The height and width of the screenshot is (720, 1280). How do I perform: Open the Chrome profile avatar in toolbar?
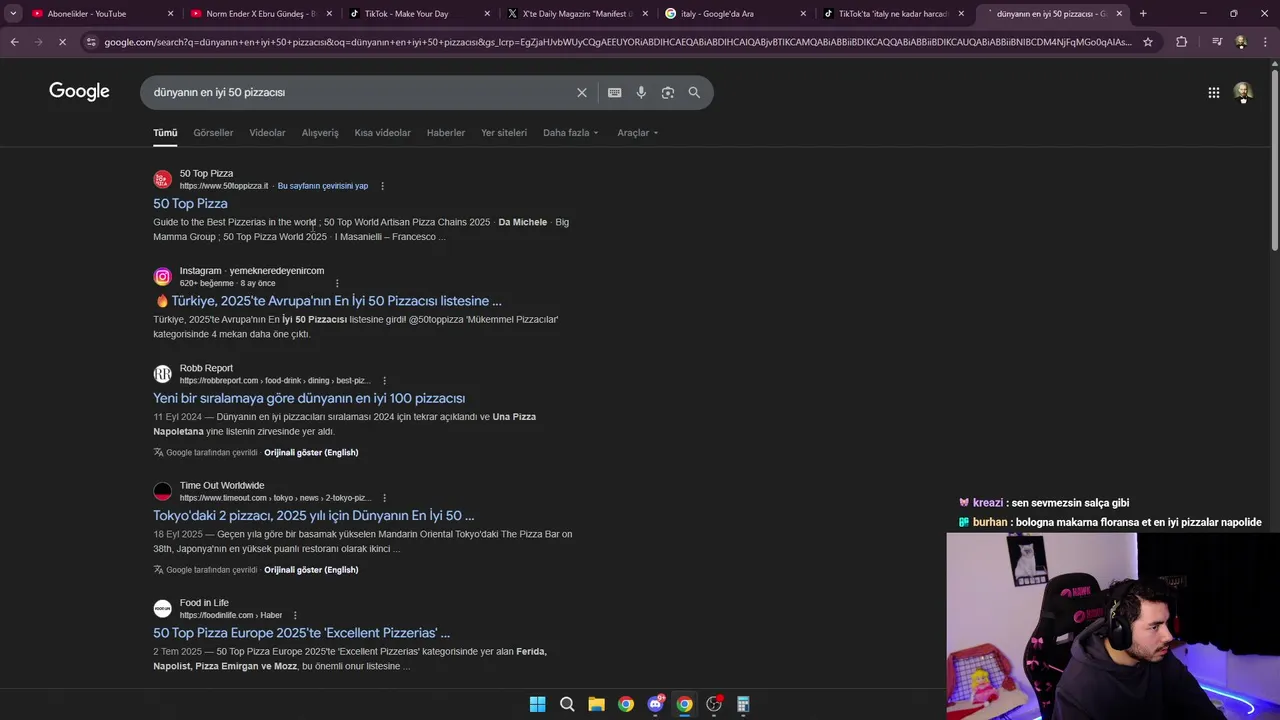pos(1241,42)
